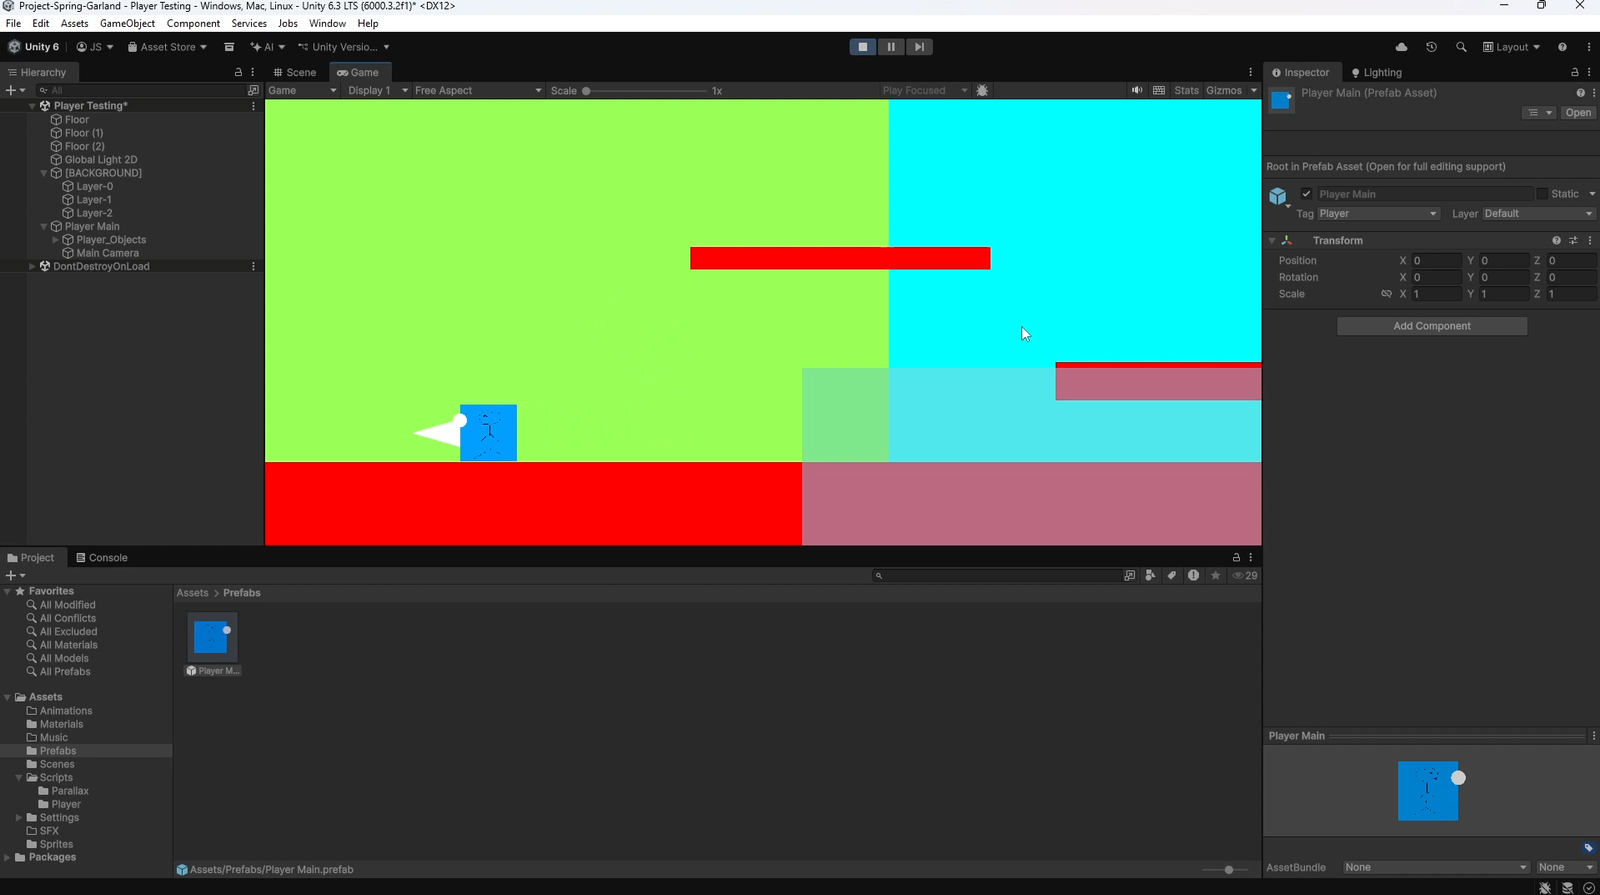The image size is (1600, 895).
Task: Select the Sprites folder
Action: (56, 844)
